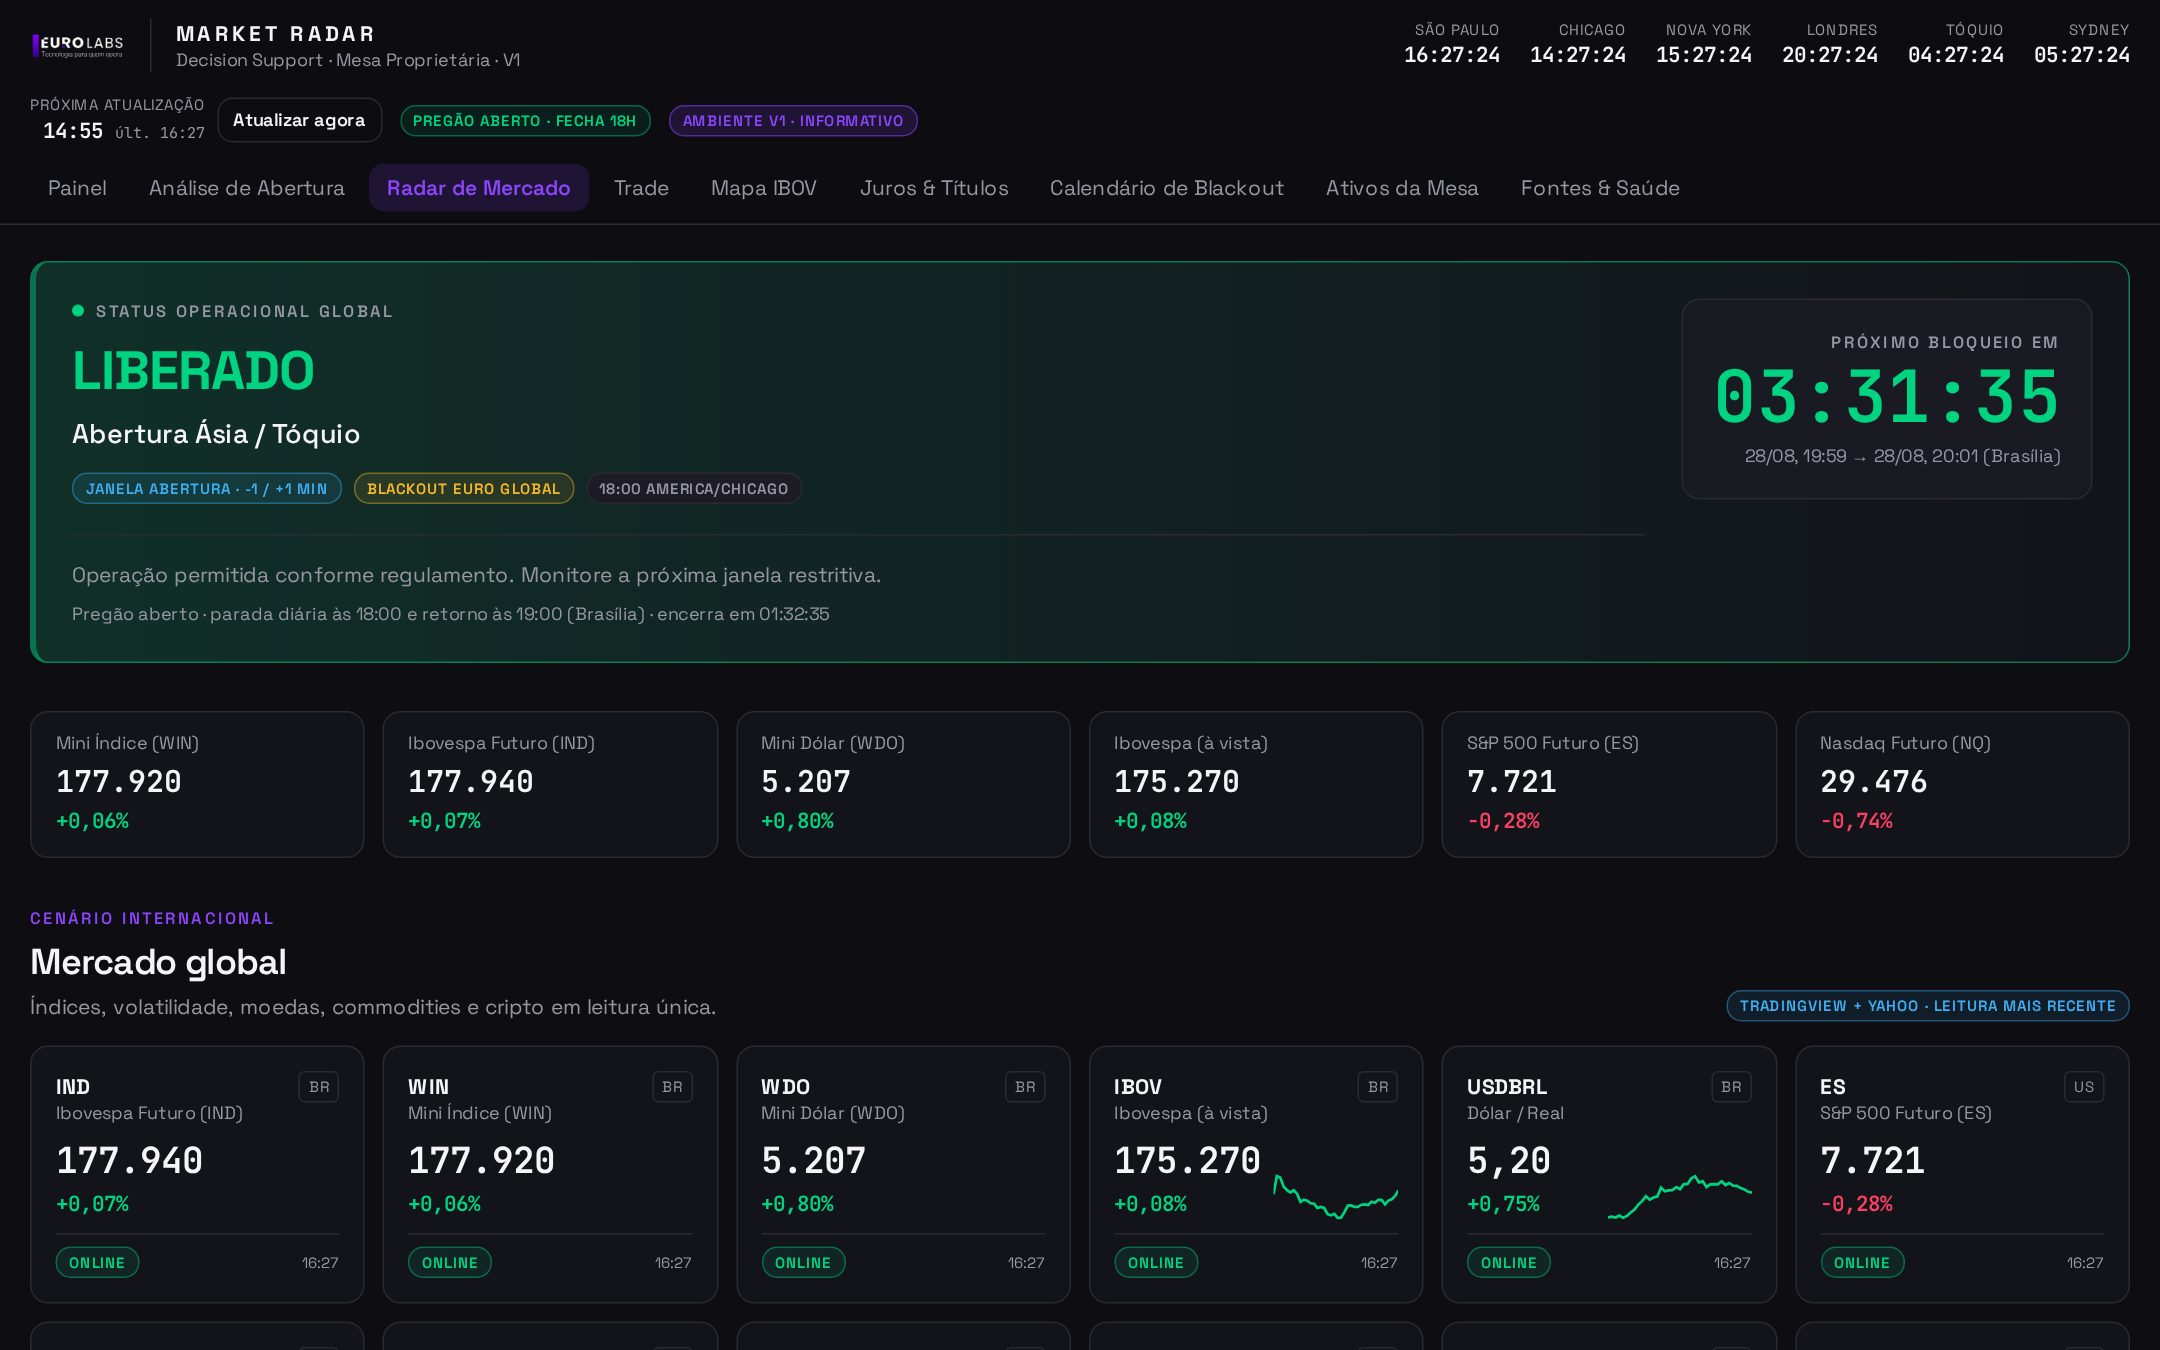This screenshot has width=2160, height=1350.
Task: Click the 14:55 próxima atualização time
Action: click(x=73, y=131)
